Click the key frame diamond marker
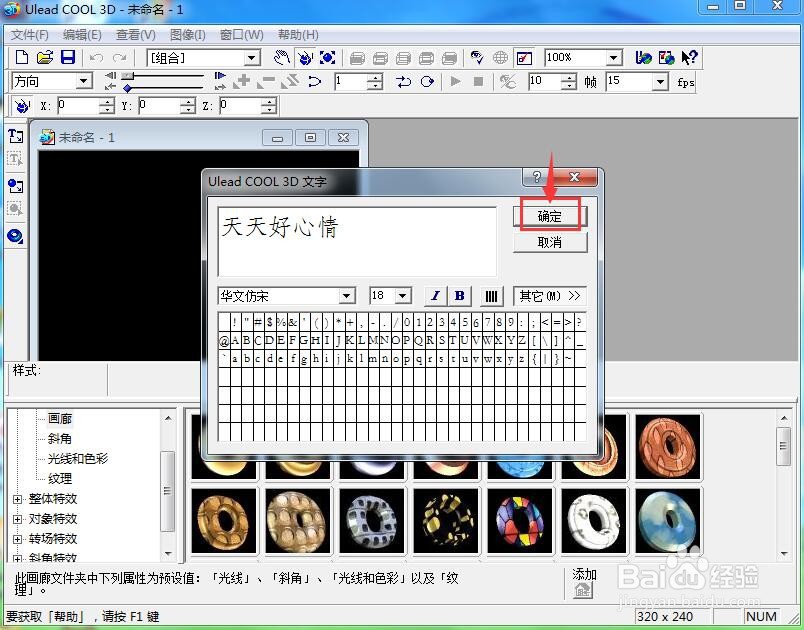Screen dimensions: 804x630 pos(128,88)
